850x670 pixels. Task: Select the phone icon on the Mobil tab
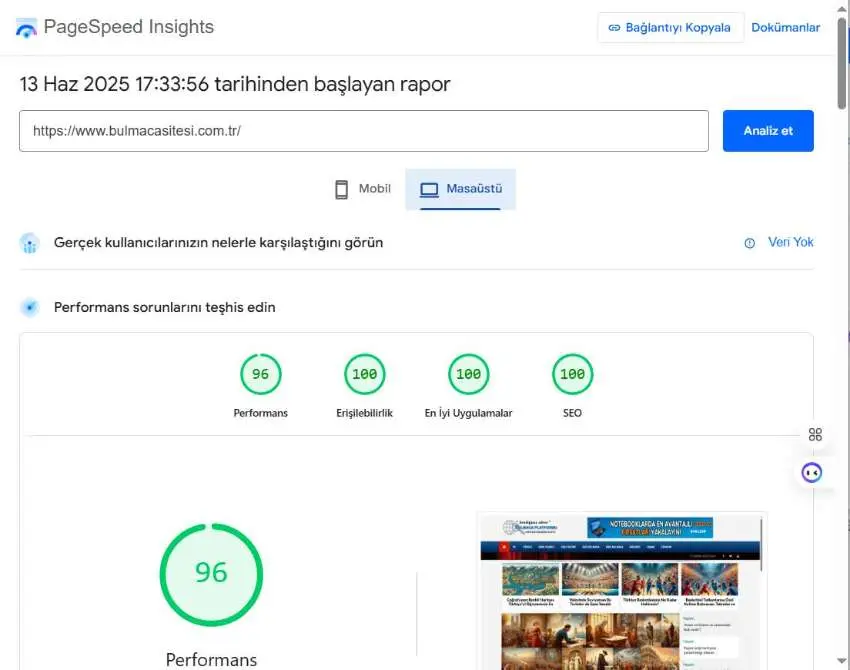[341, 188]
